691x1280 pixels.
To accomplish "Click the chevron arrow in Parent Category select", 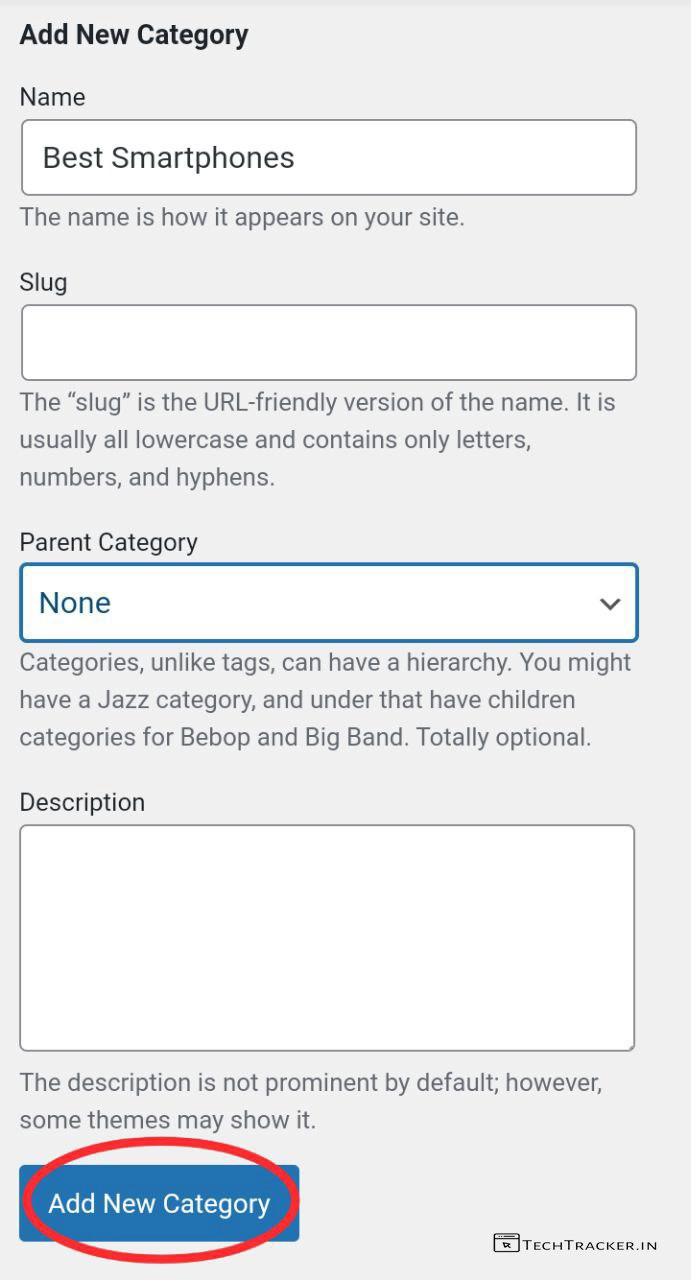I will click(x=610, y=604).
